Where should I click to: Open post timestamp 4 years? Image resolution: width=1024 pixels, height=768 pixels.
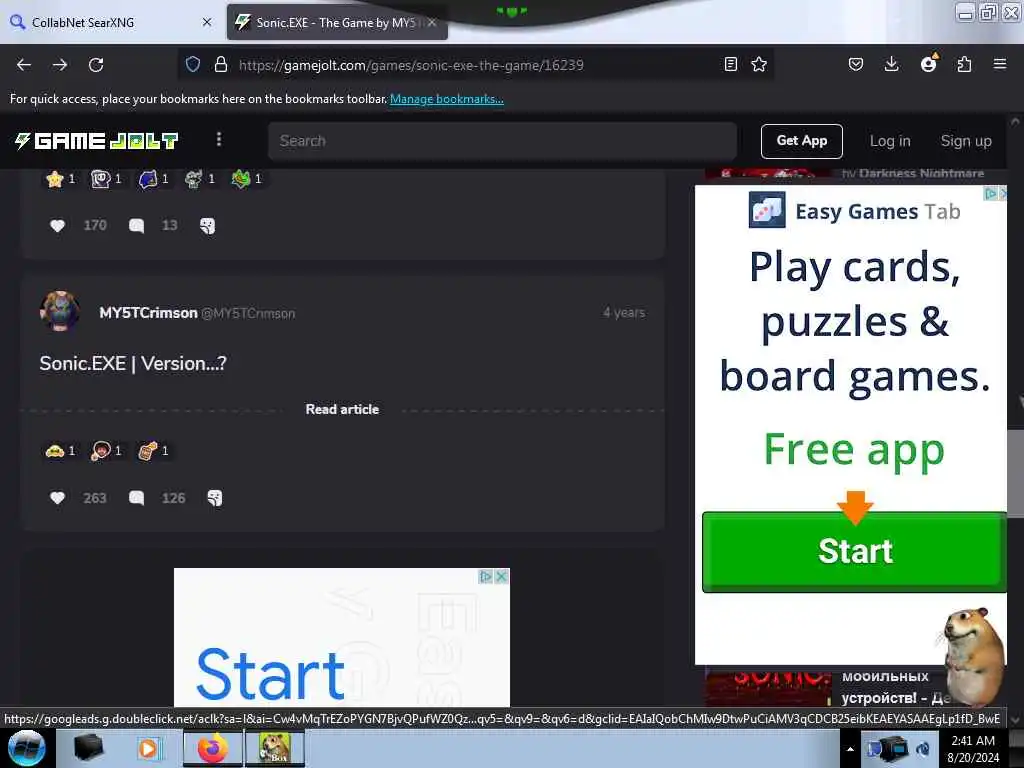[624, 312]
